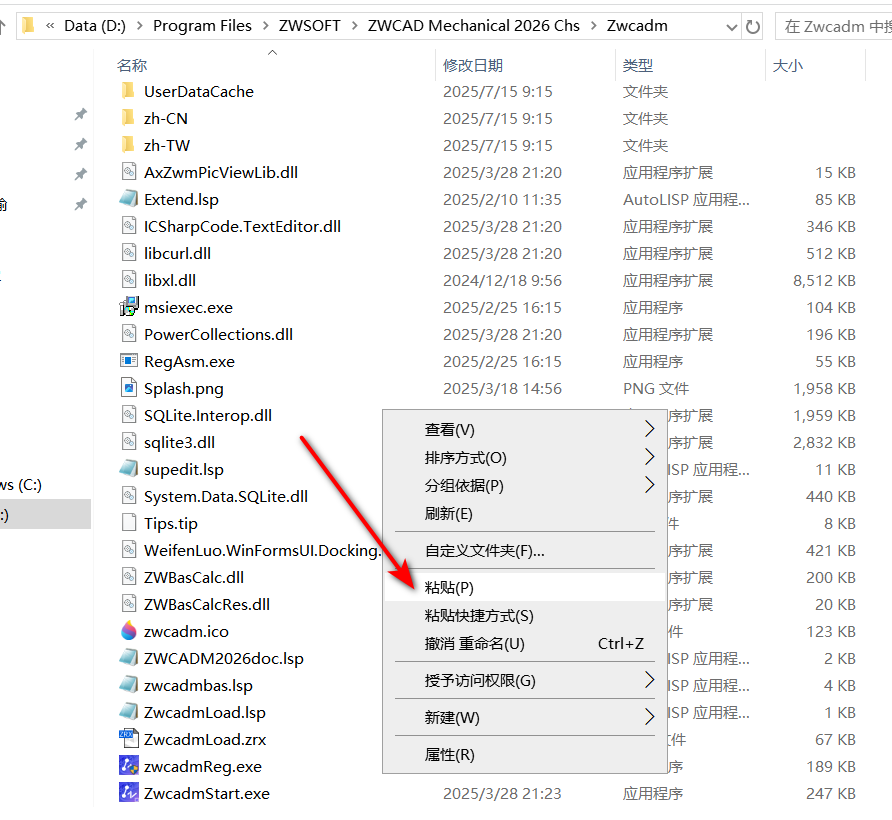Choose 粘贴(P) in context menu
The height and width of the screenshot is (820, 892).
[x=525, y=587]
